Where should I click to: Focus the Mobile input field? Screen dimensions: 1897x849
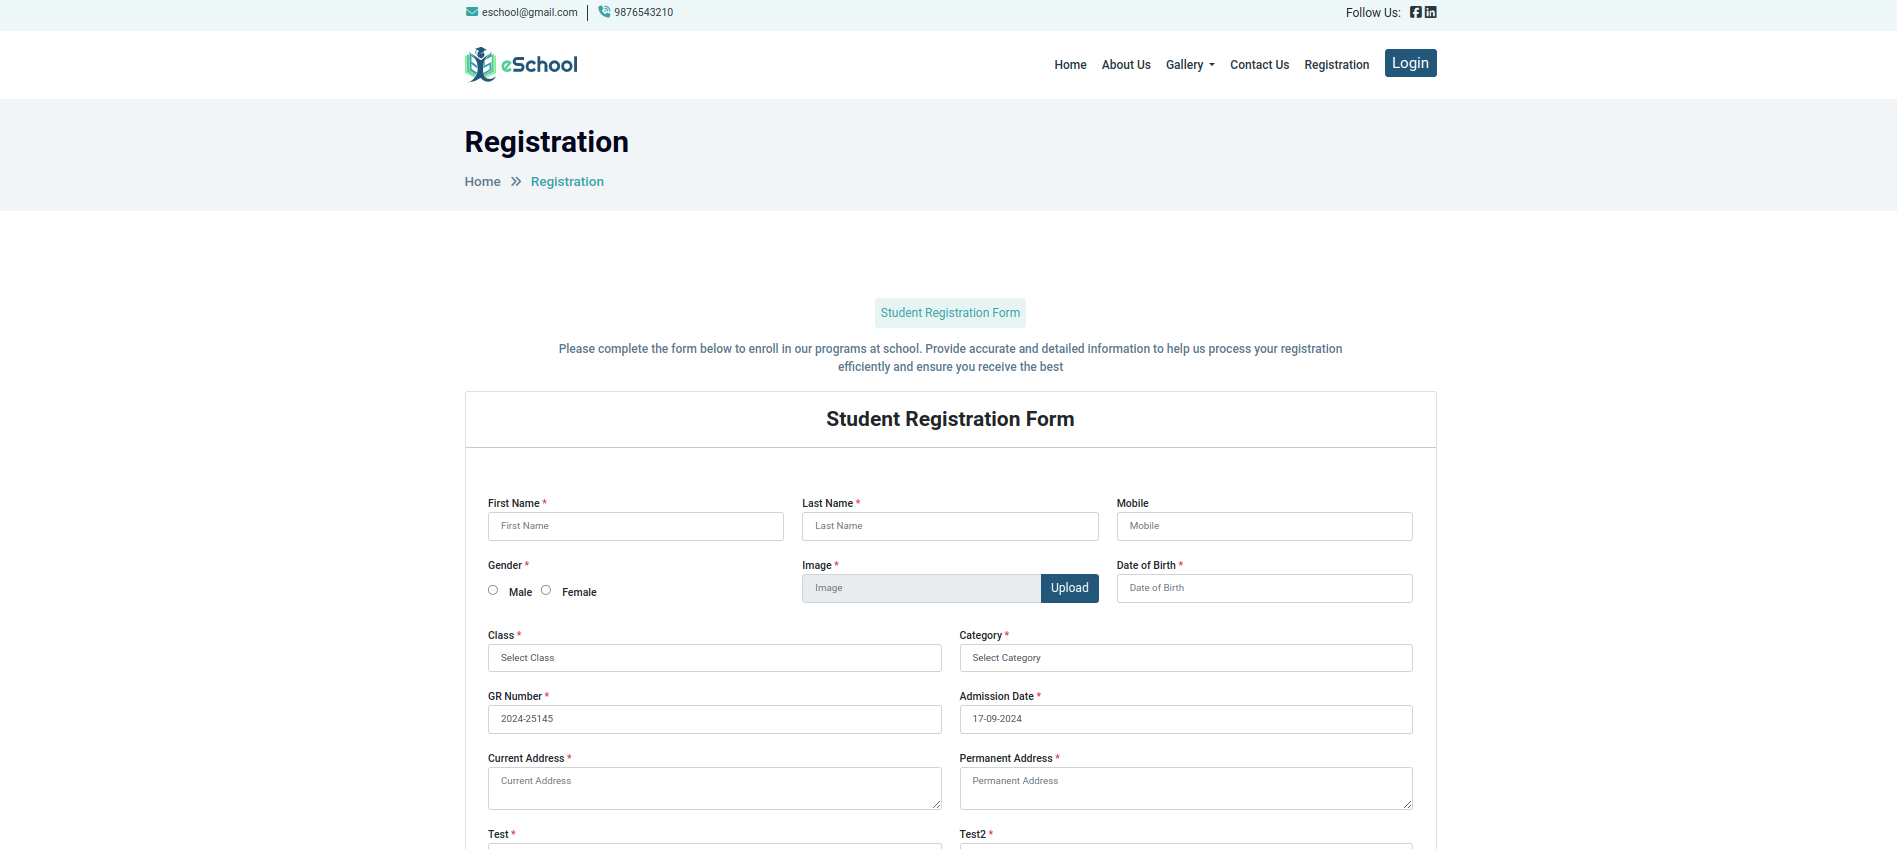1264,527
